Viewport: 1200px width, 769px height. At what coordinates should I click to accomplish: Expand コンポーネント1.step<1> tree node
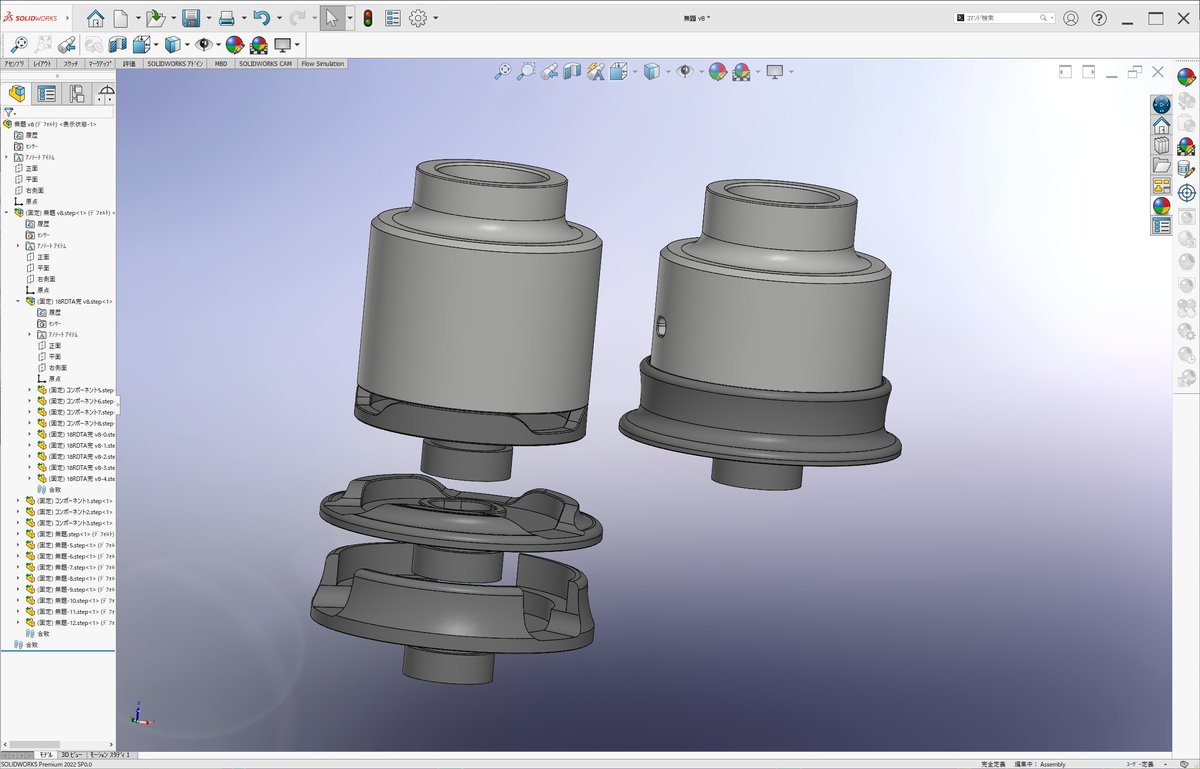tap(18, 500)
